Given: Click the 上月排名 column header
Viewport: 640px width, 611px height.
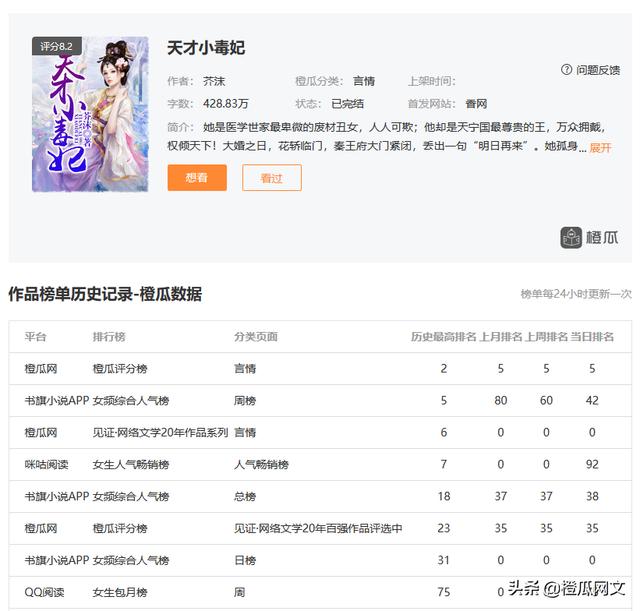Looking at the screenshot, I should point(501,337).
